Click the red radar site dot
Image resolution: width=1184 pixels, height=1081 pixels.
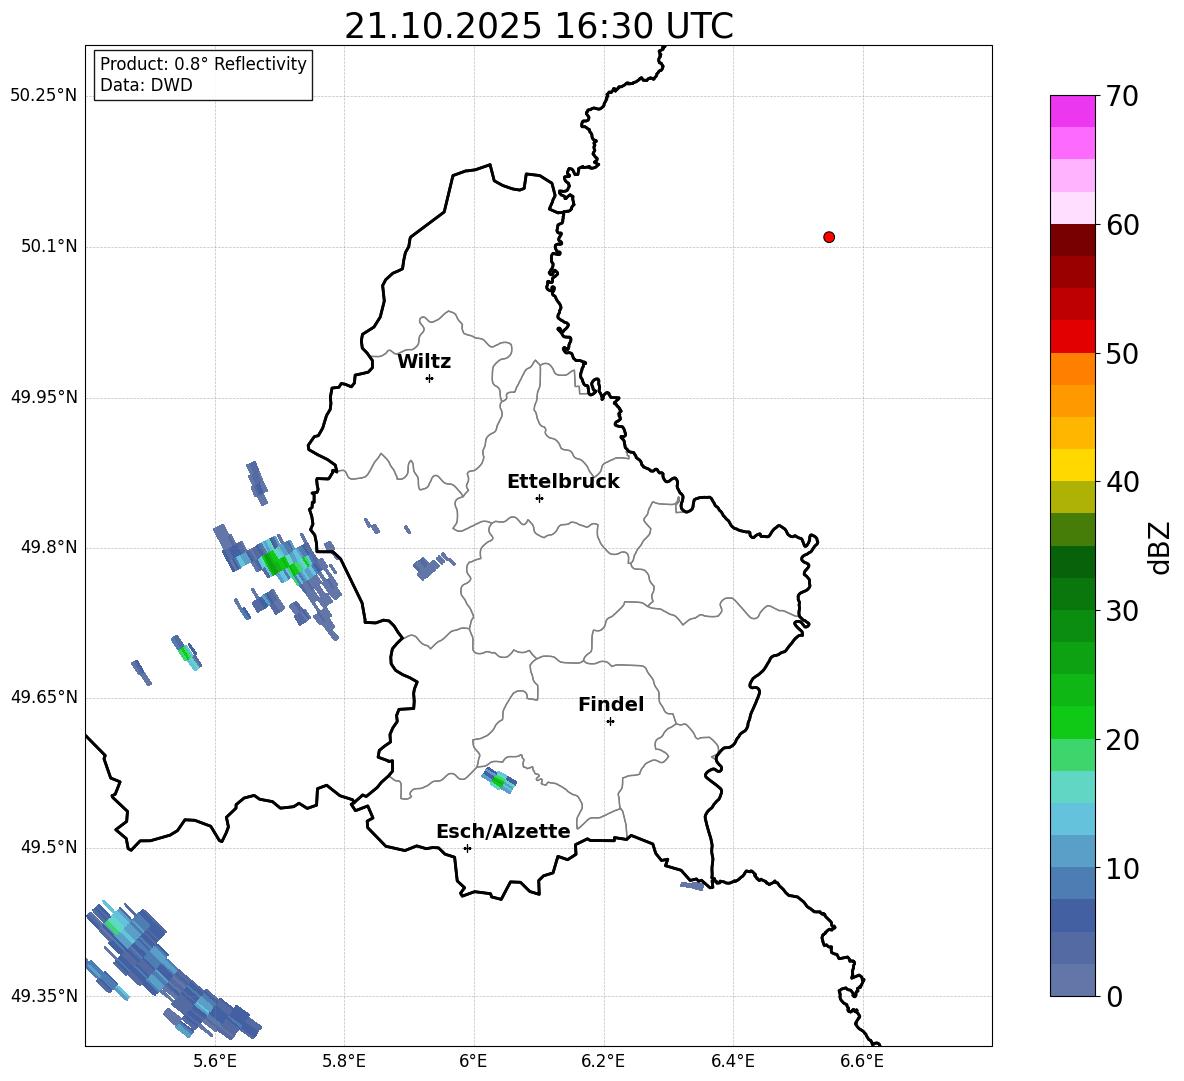(828, 237)
